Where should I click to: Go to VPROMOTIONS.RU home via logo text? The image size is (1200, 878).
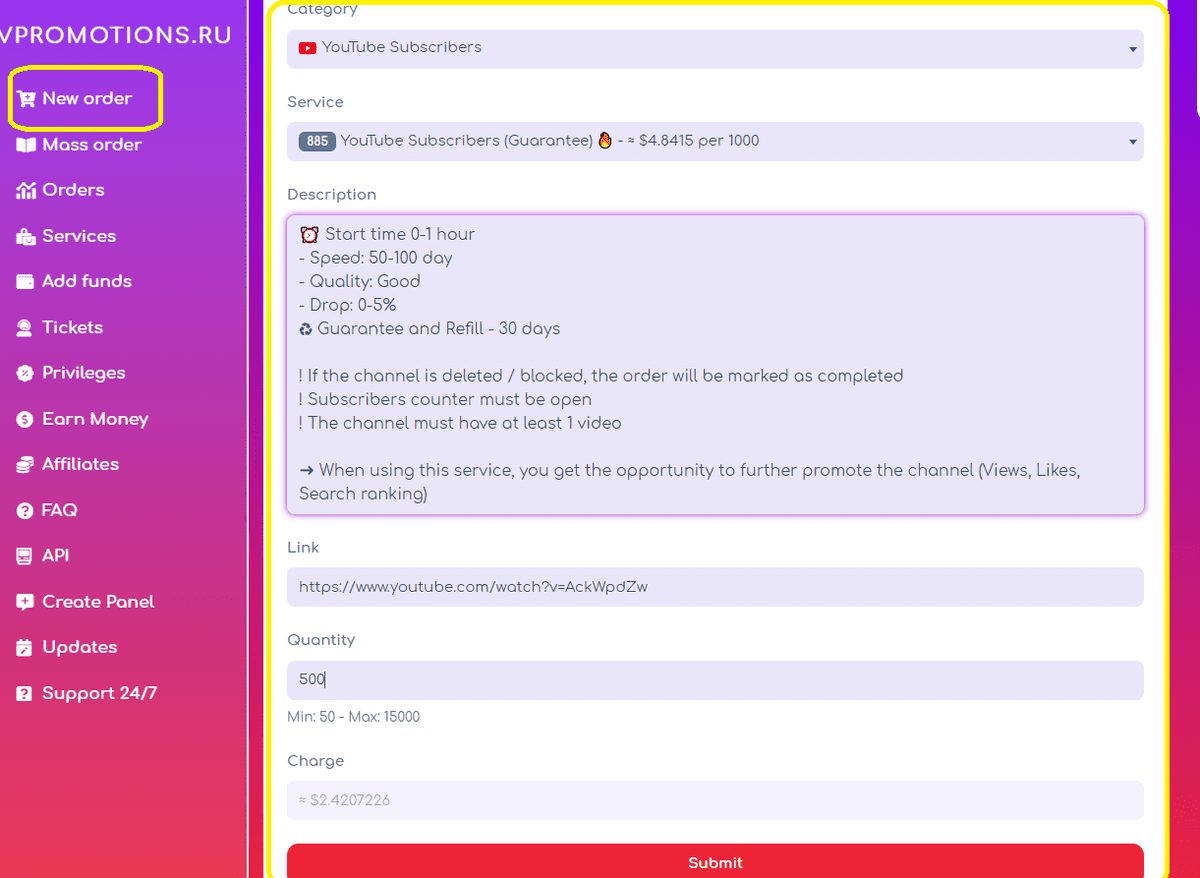coord(116,35)
